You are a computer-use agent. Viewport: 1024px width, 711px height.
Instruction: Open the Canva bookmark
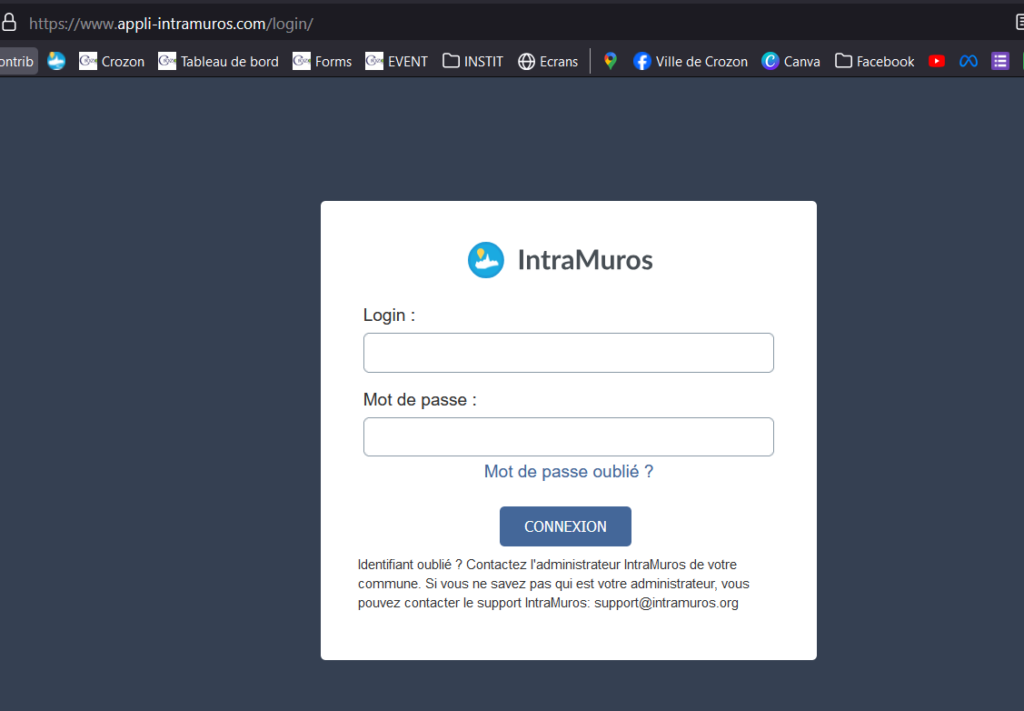click(790, 61)
